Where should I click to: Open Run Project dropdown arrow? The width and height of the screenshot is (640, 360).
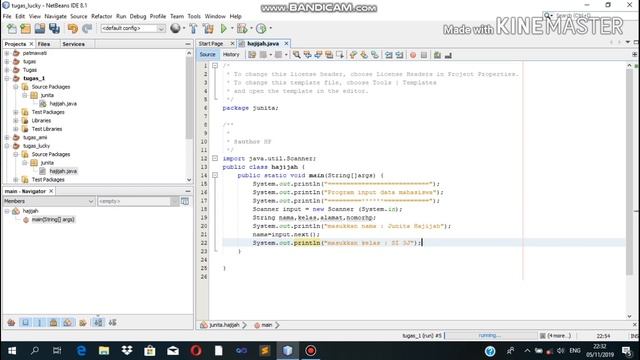(232, 28)
